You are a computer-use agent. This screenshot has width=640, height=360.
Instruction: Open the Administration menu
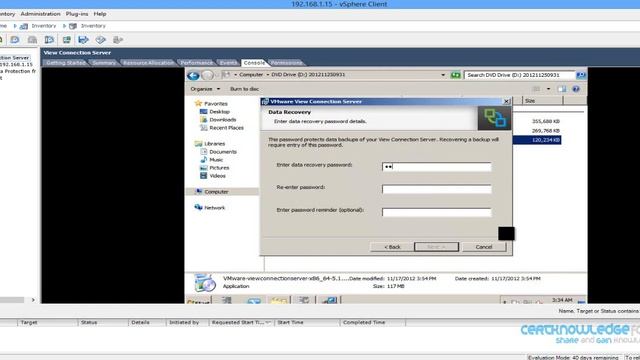coord(40,14)
